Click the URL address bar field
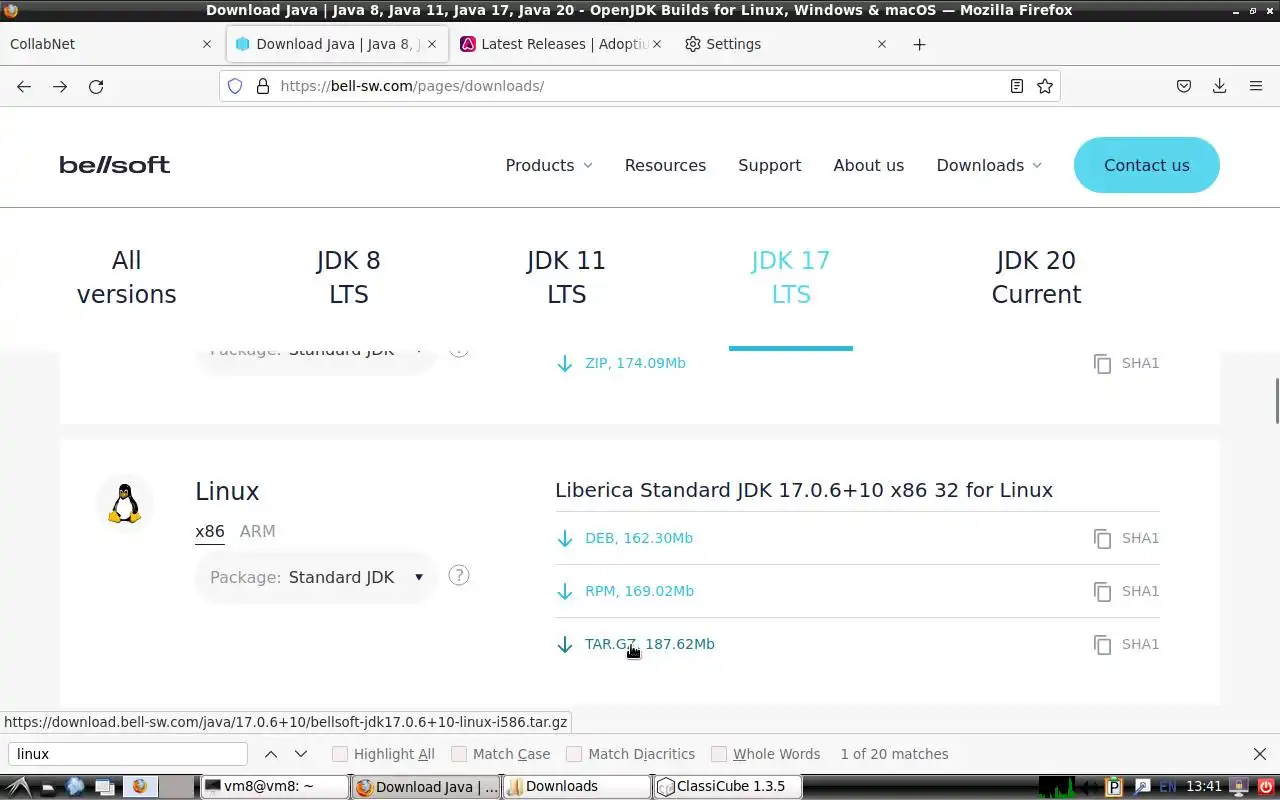Screen dimensions: 1280x800 (640, 86)
